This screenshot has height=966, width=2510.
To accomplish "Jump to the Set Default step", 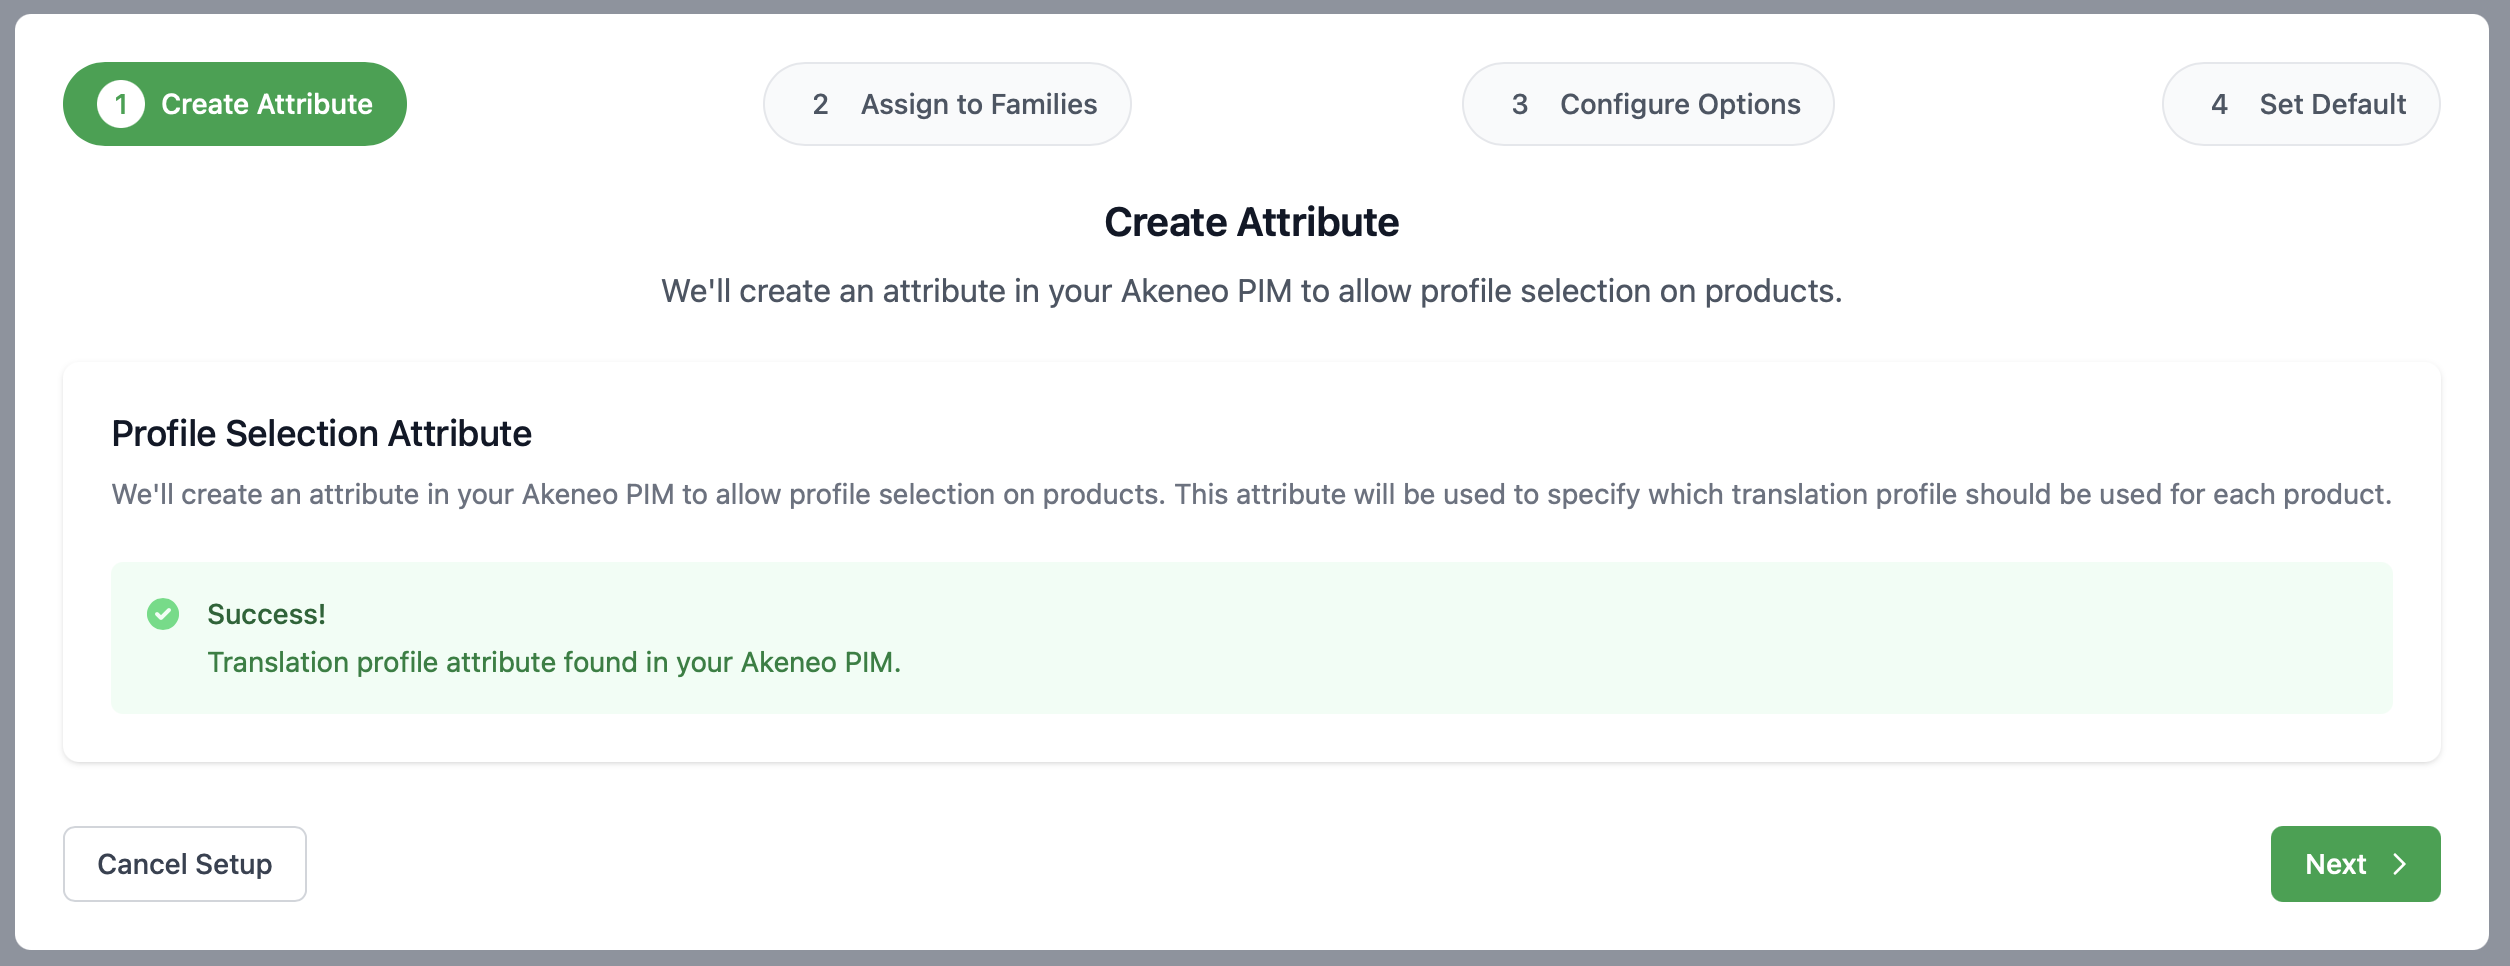I will [2331, 104].
